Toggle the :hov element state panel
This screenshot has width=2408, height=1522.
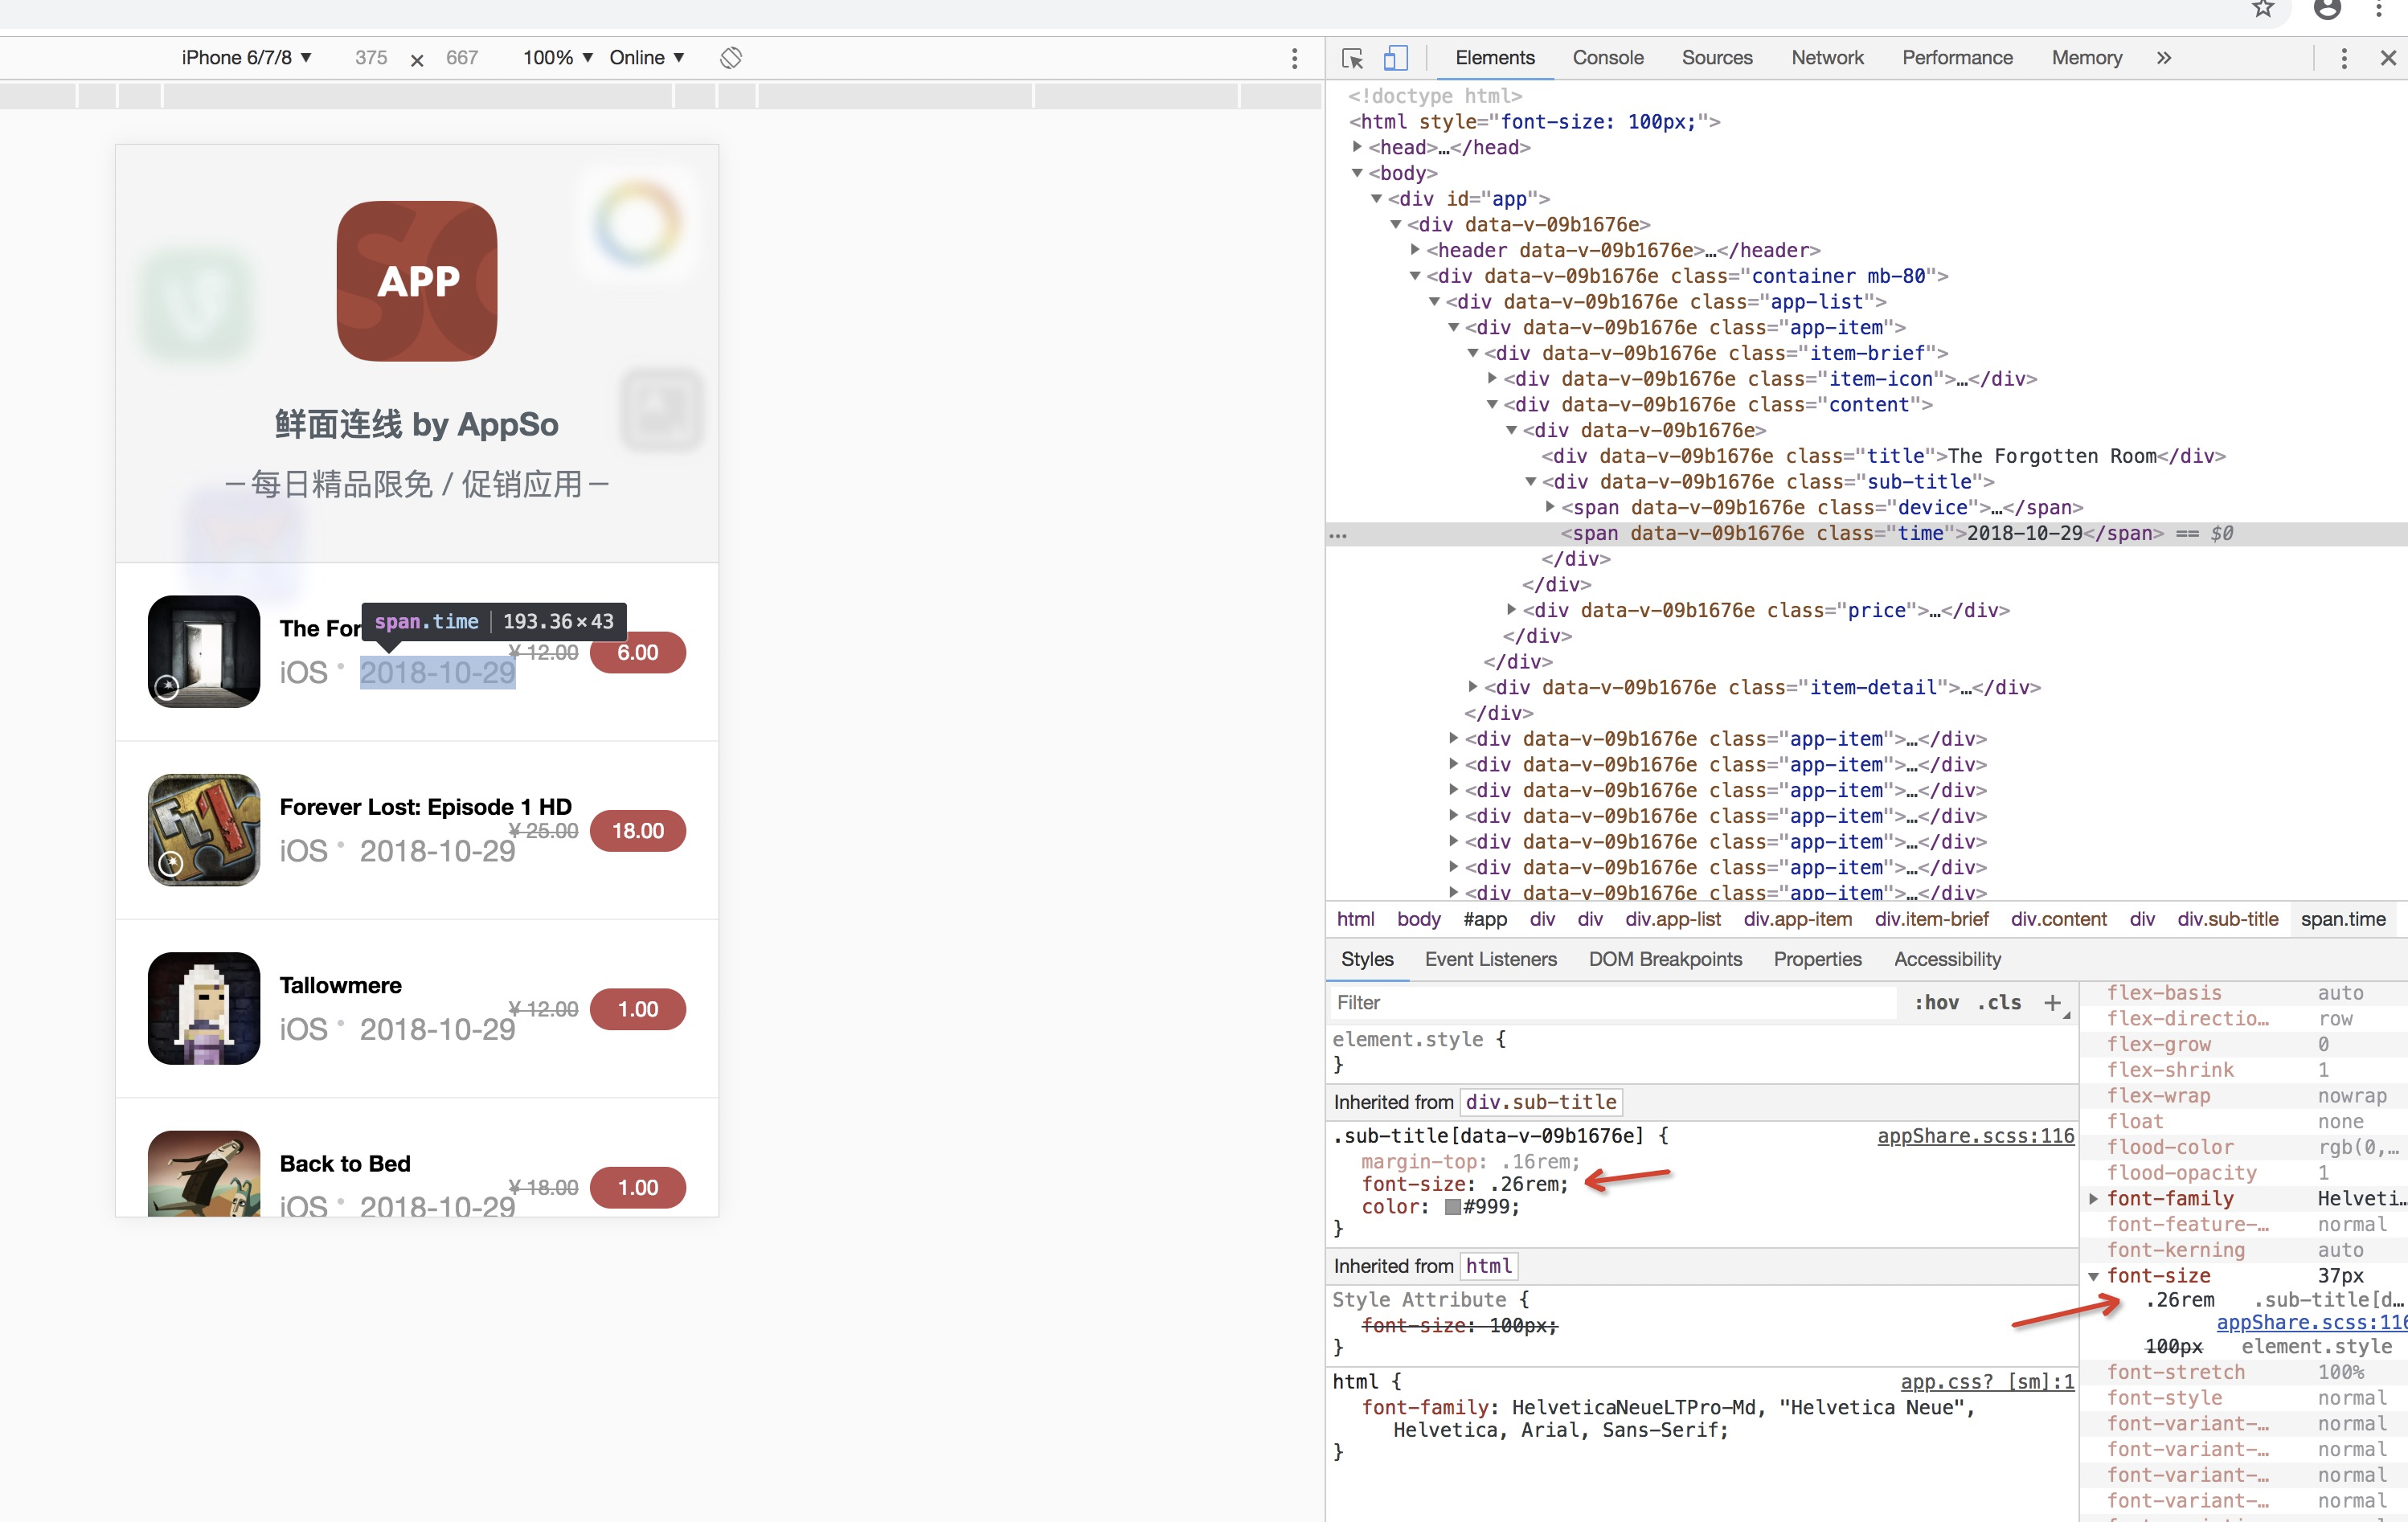pos(1936,1002)
